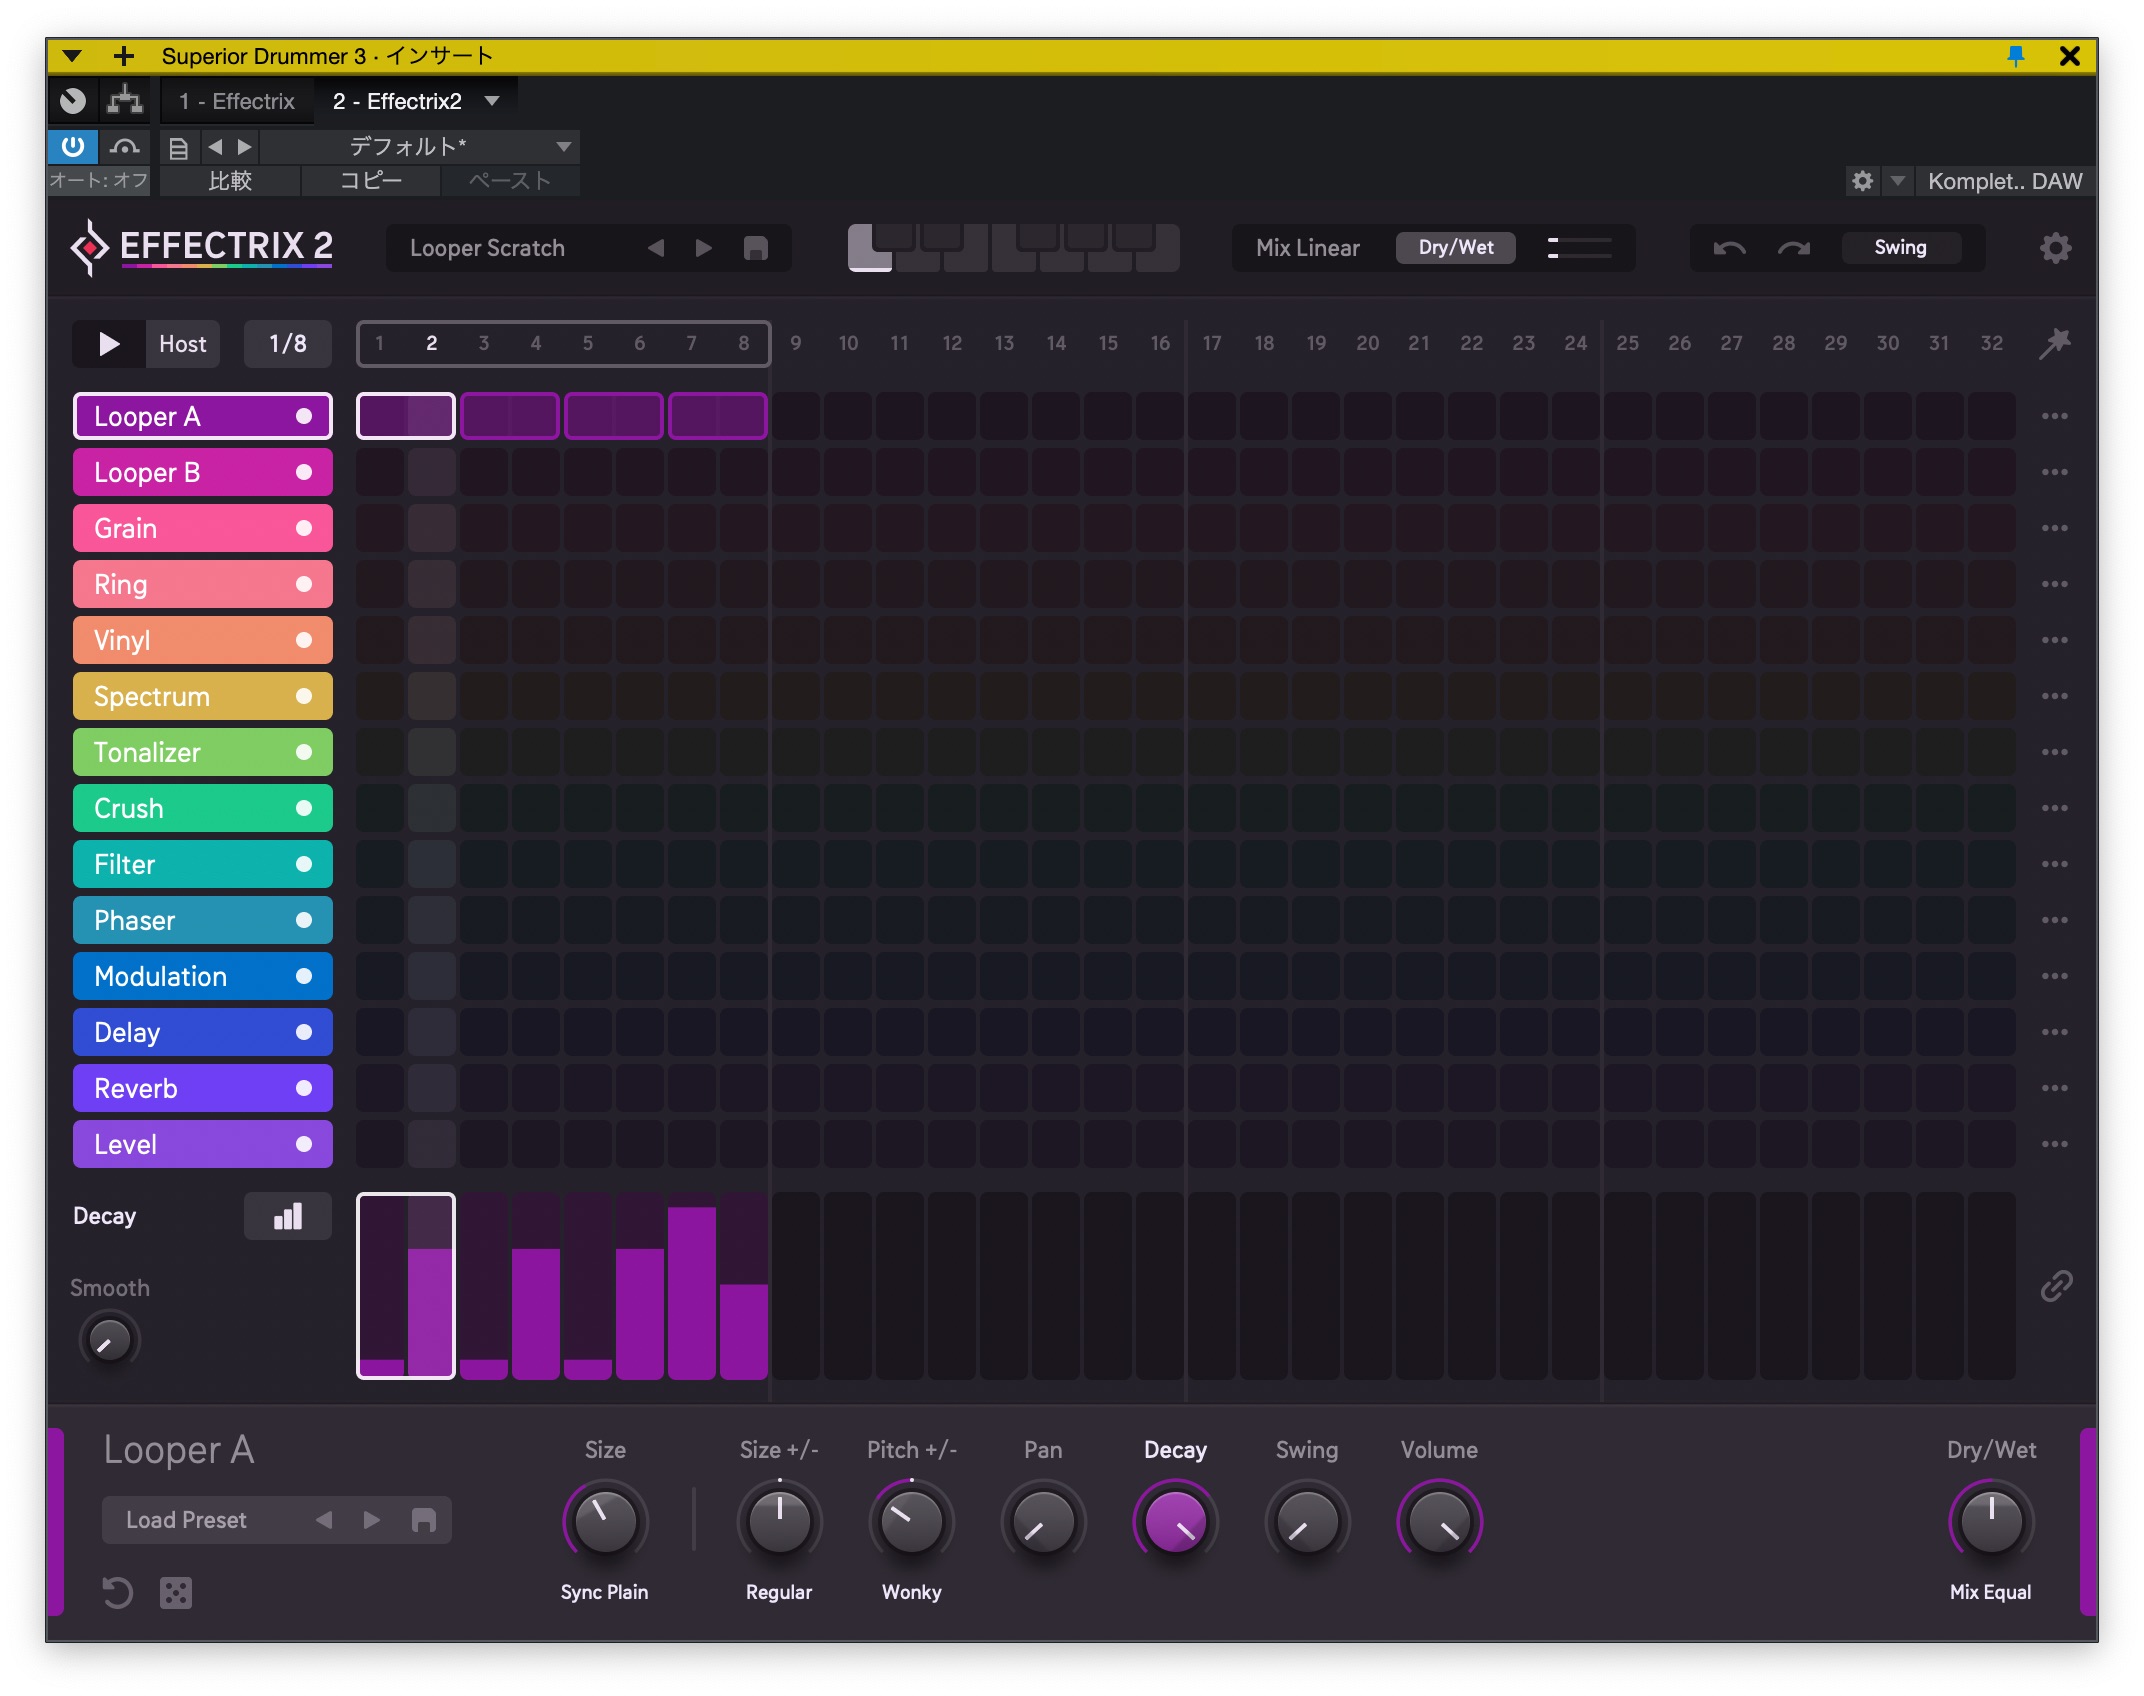This screenshot has width=2144, height=1696.
Task: Click the Swing button in the header
Action: (x=1900, y=248)
